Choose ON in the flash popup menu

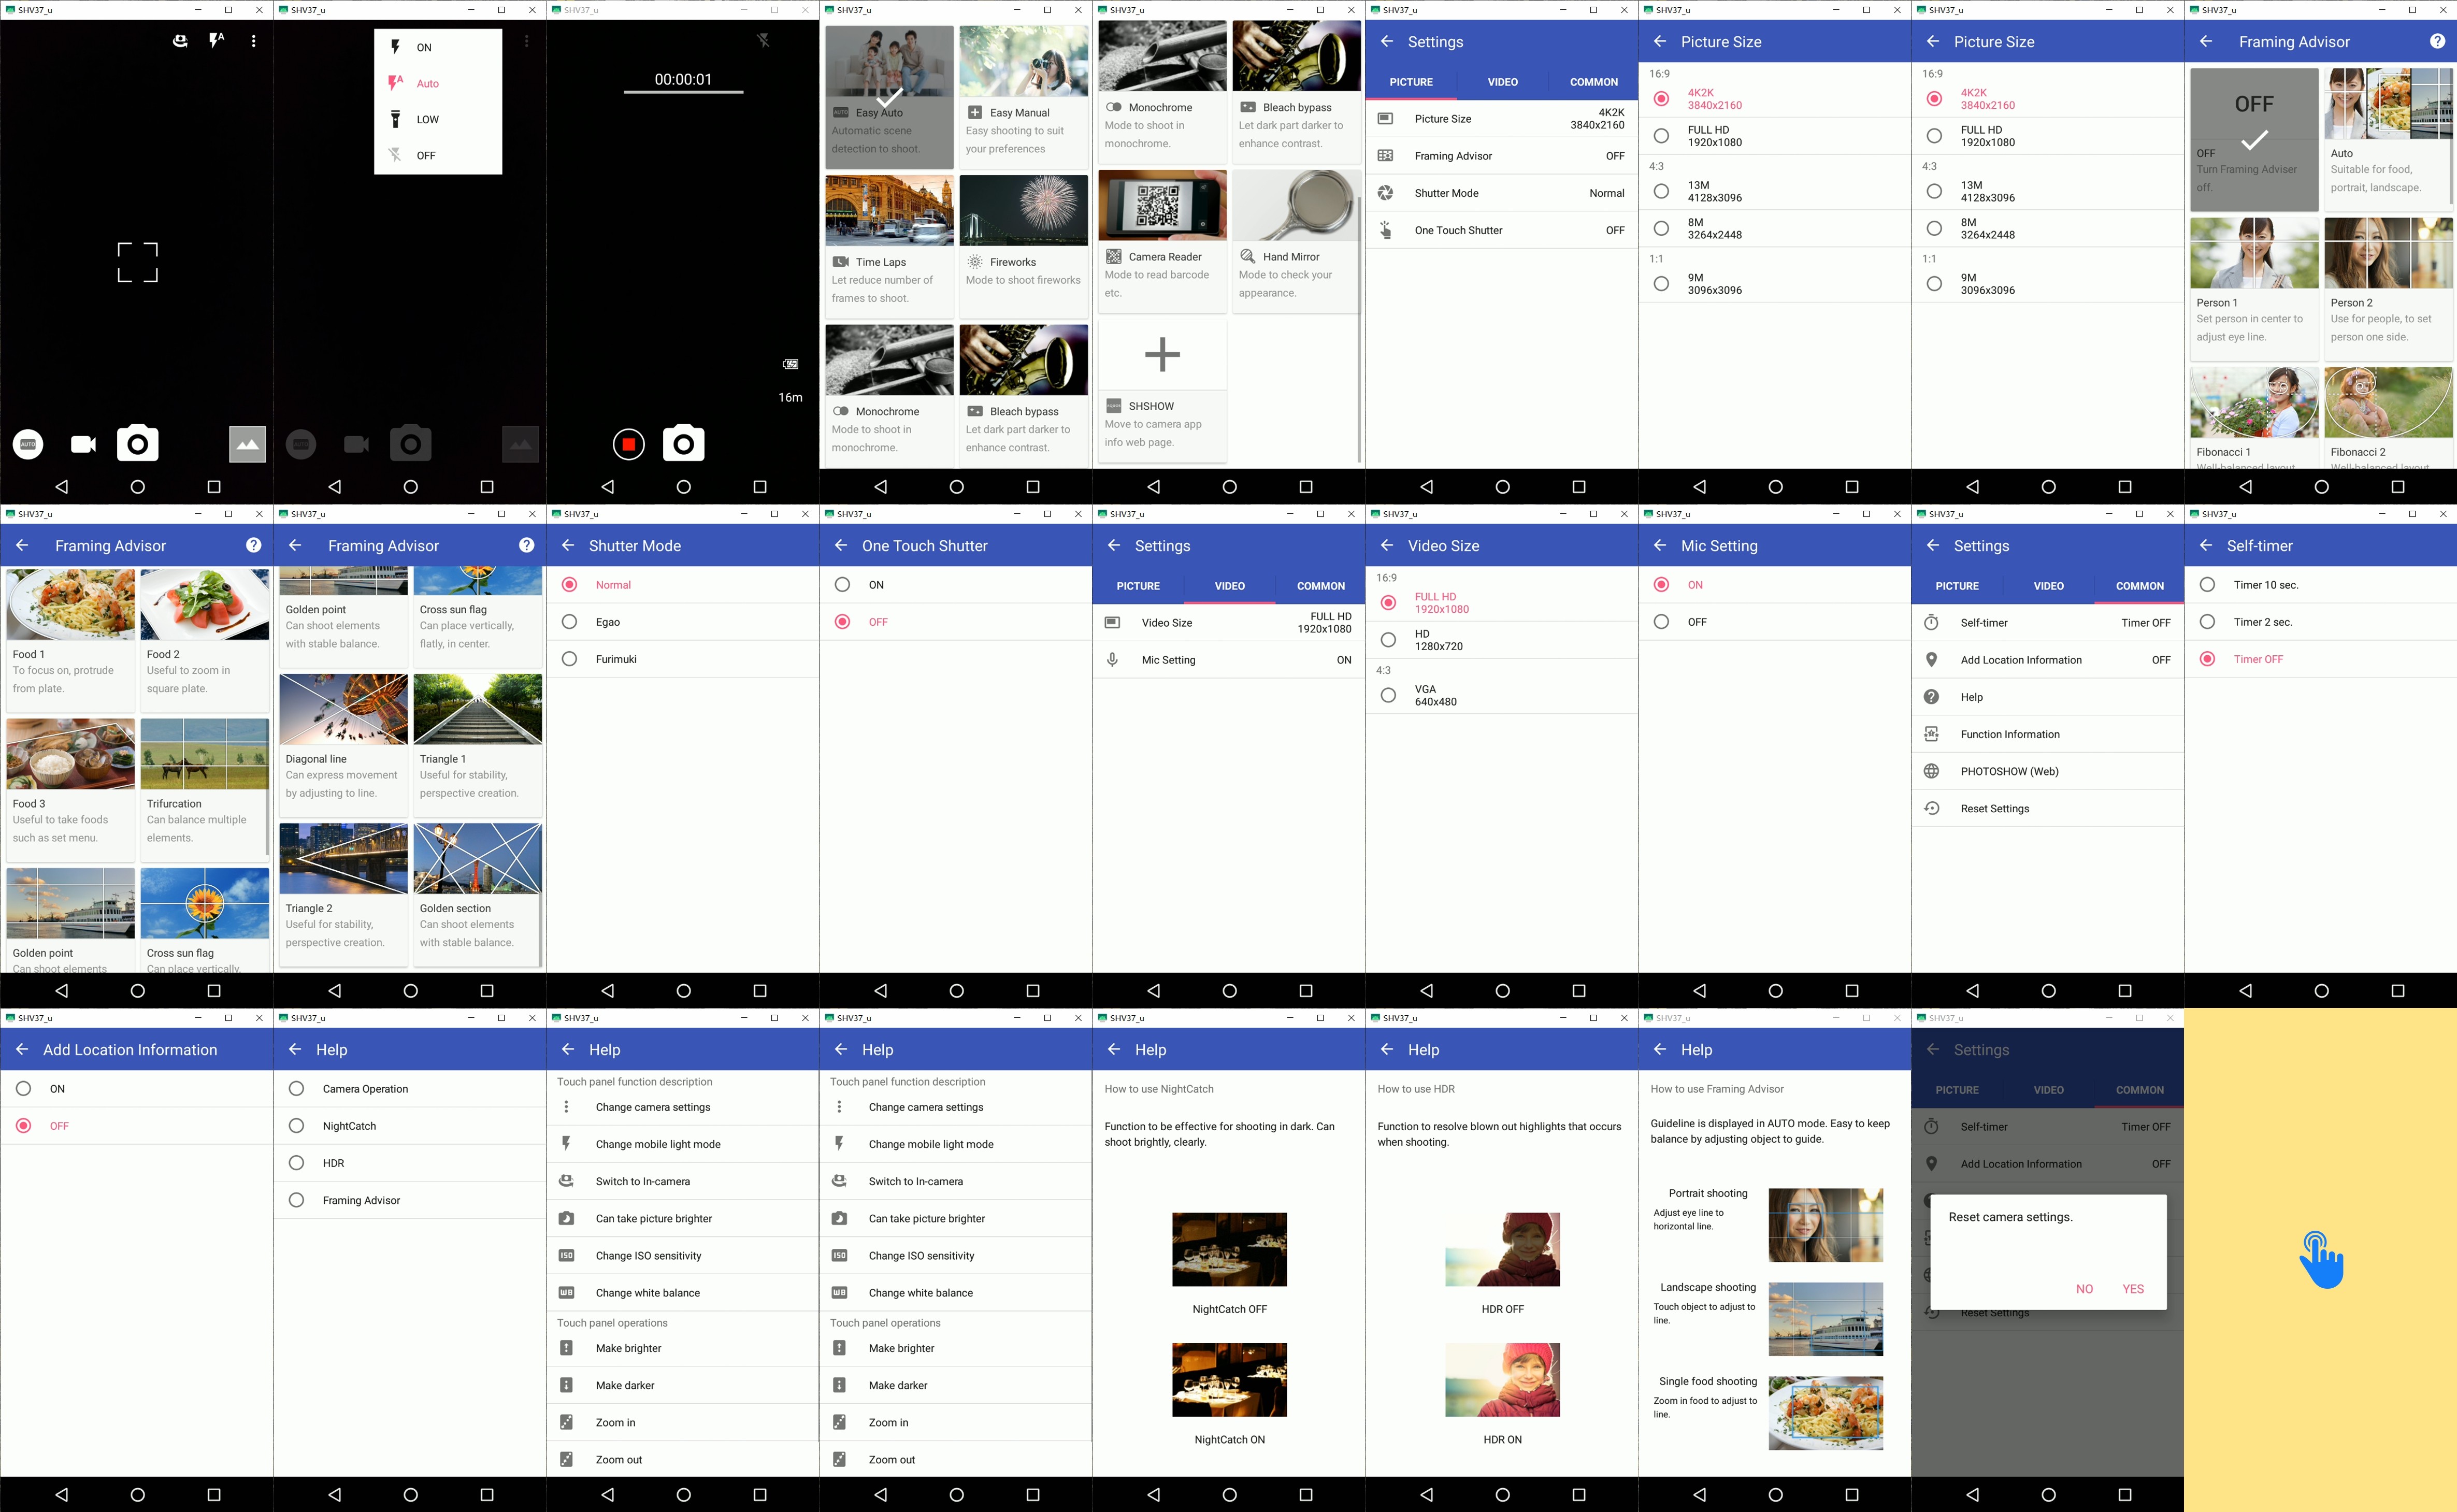(438, 47)
